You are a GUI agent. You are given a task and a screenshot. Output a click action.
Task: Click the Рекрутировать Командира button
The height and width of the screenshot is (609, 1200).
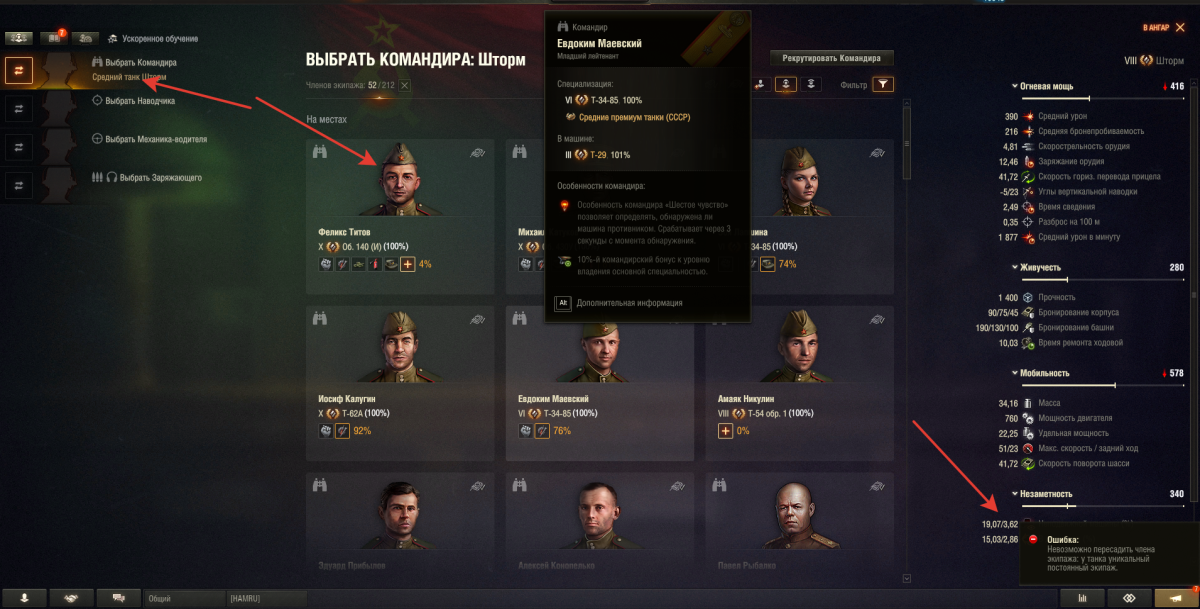click(832, 58)
